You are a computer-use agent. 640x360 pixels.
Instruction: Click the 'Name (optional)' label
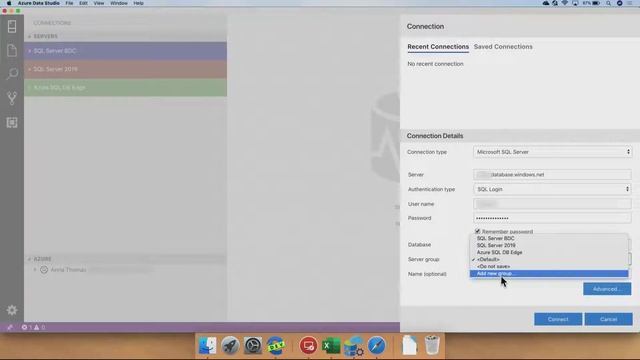[427, 274]
